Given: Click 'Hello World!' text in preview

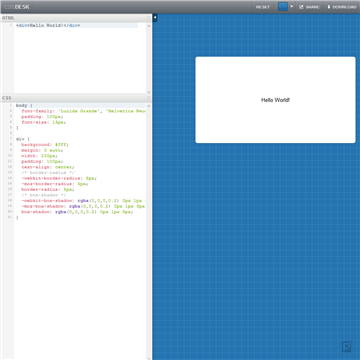Looking at the screenshot, I should [x=275, y=100].
